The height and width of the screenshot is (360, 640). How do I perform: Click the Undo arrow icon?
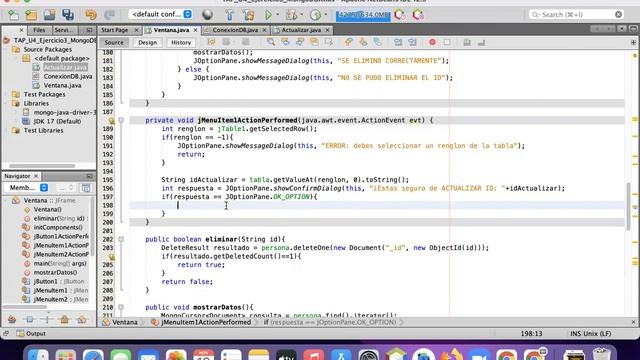pos(91,15)
